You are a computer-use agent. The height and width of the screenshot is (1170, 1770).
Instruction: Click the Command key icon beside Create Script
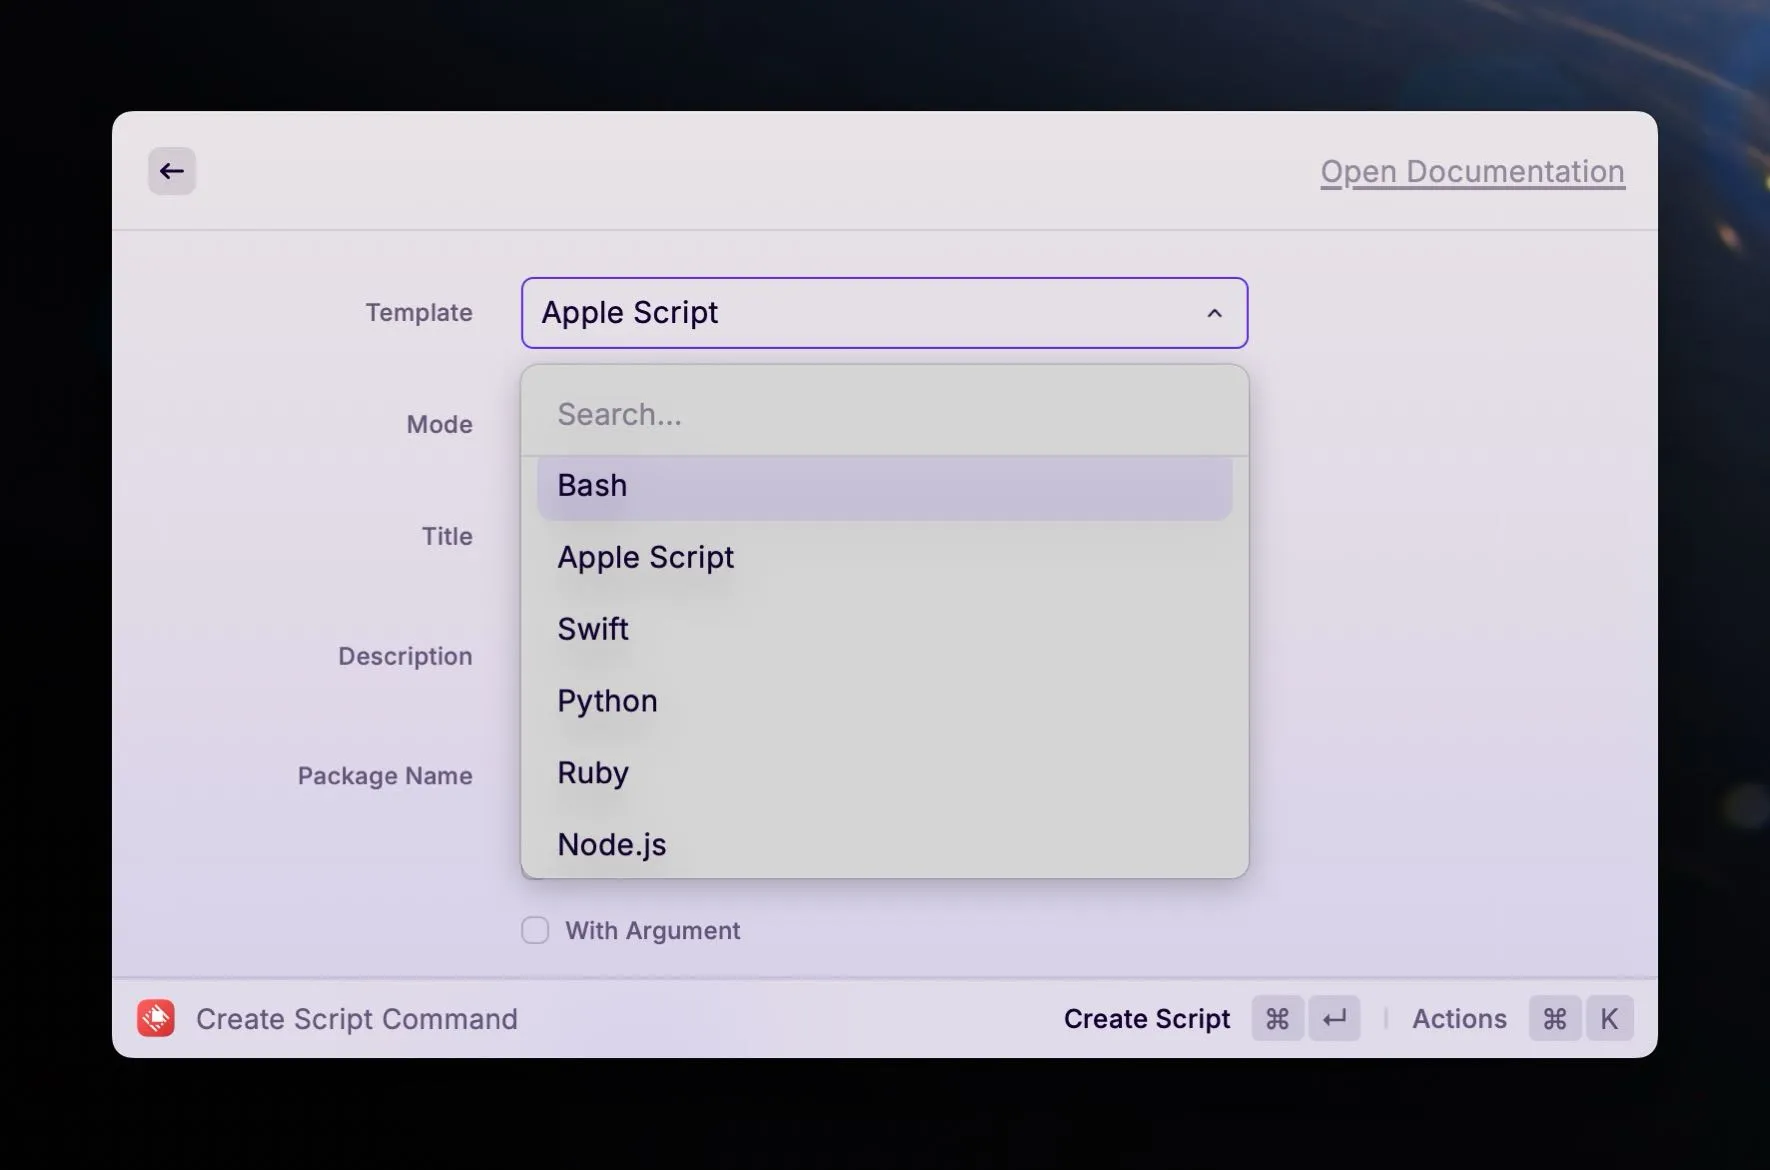(1277, 1018)
